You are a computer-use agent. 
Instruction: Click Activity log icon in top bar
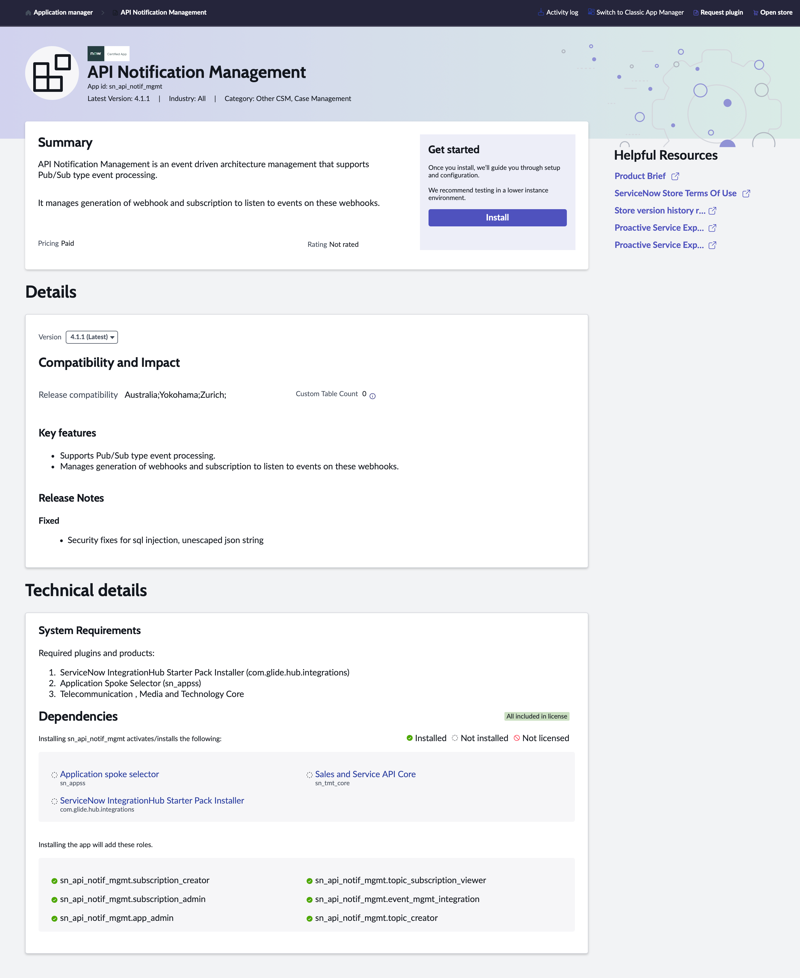click(x=541, y=12)
